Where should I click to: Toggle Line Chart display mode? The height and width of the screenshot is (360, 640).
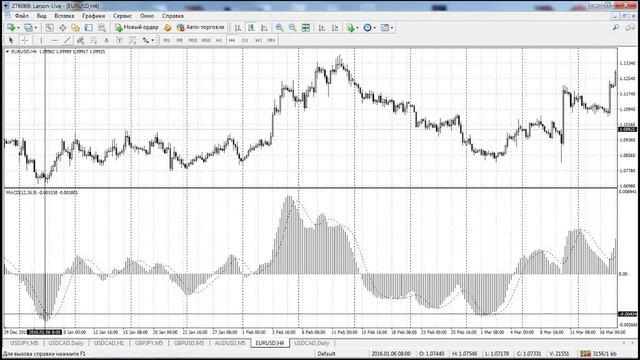coord(264,28)
